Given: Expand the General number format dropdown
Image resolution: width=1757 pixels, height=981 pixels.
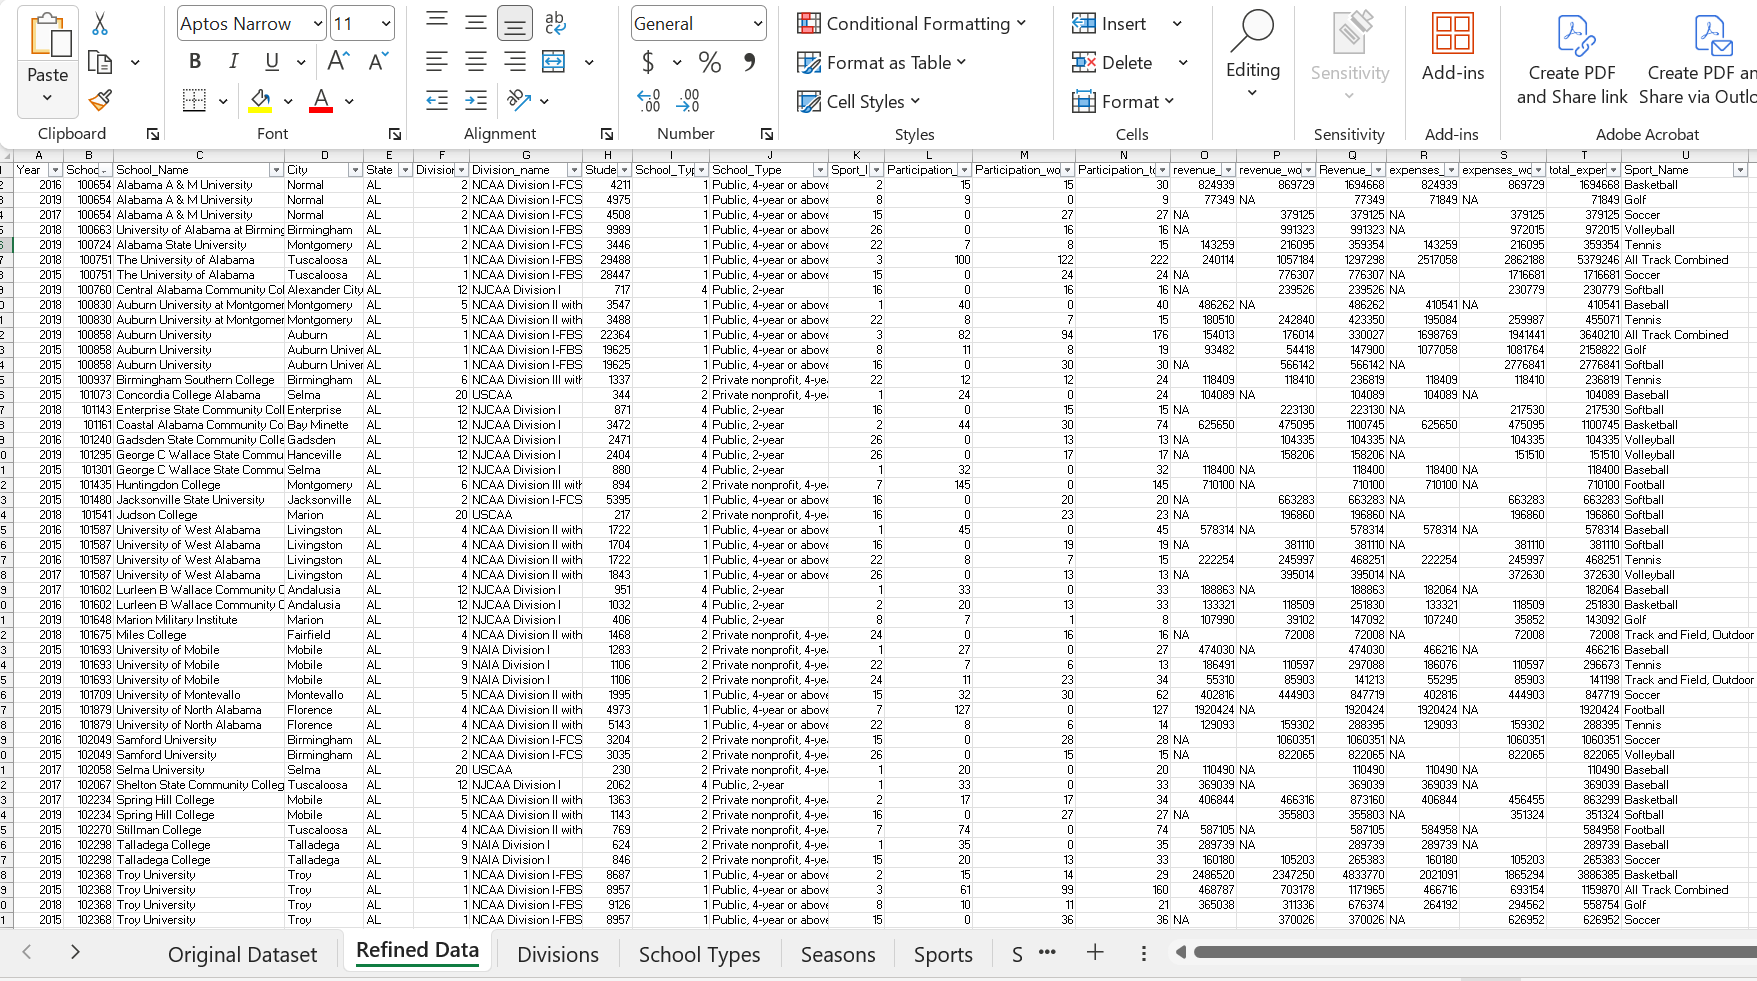Looking at the screenshot, I should 757,24.
